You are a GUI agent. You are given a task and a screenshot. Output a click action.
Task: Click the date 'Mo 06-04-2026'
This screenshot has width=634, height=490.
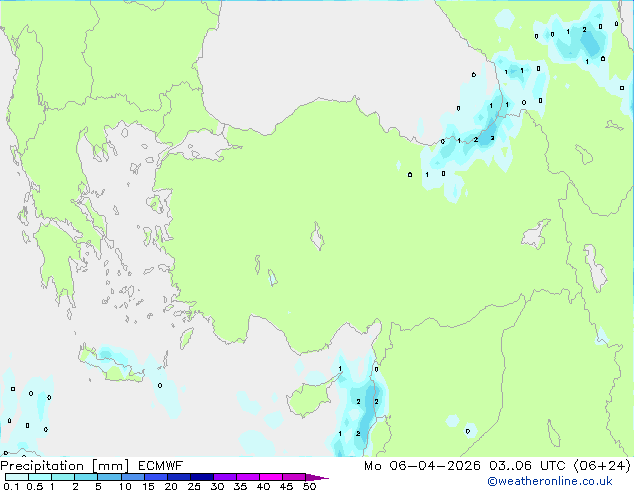click(423, 466)
